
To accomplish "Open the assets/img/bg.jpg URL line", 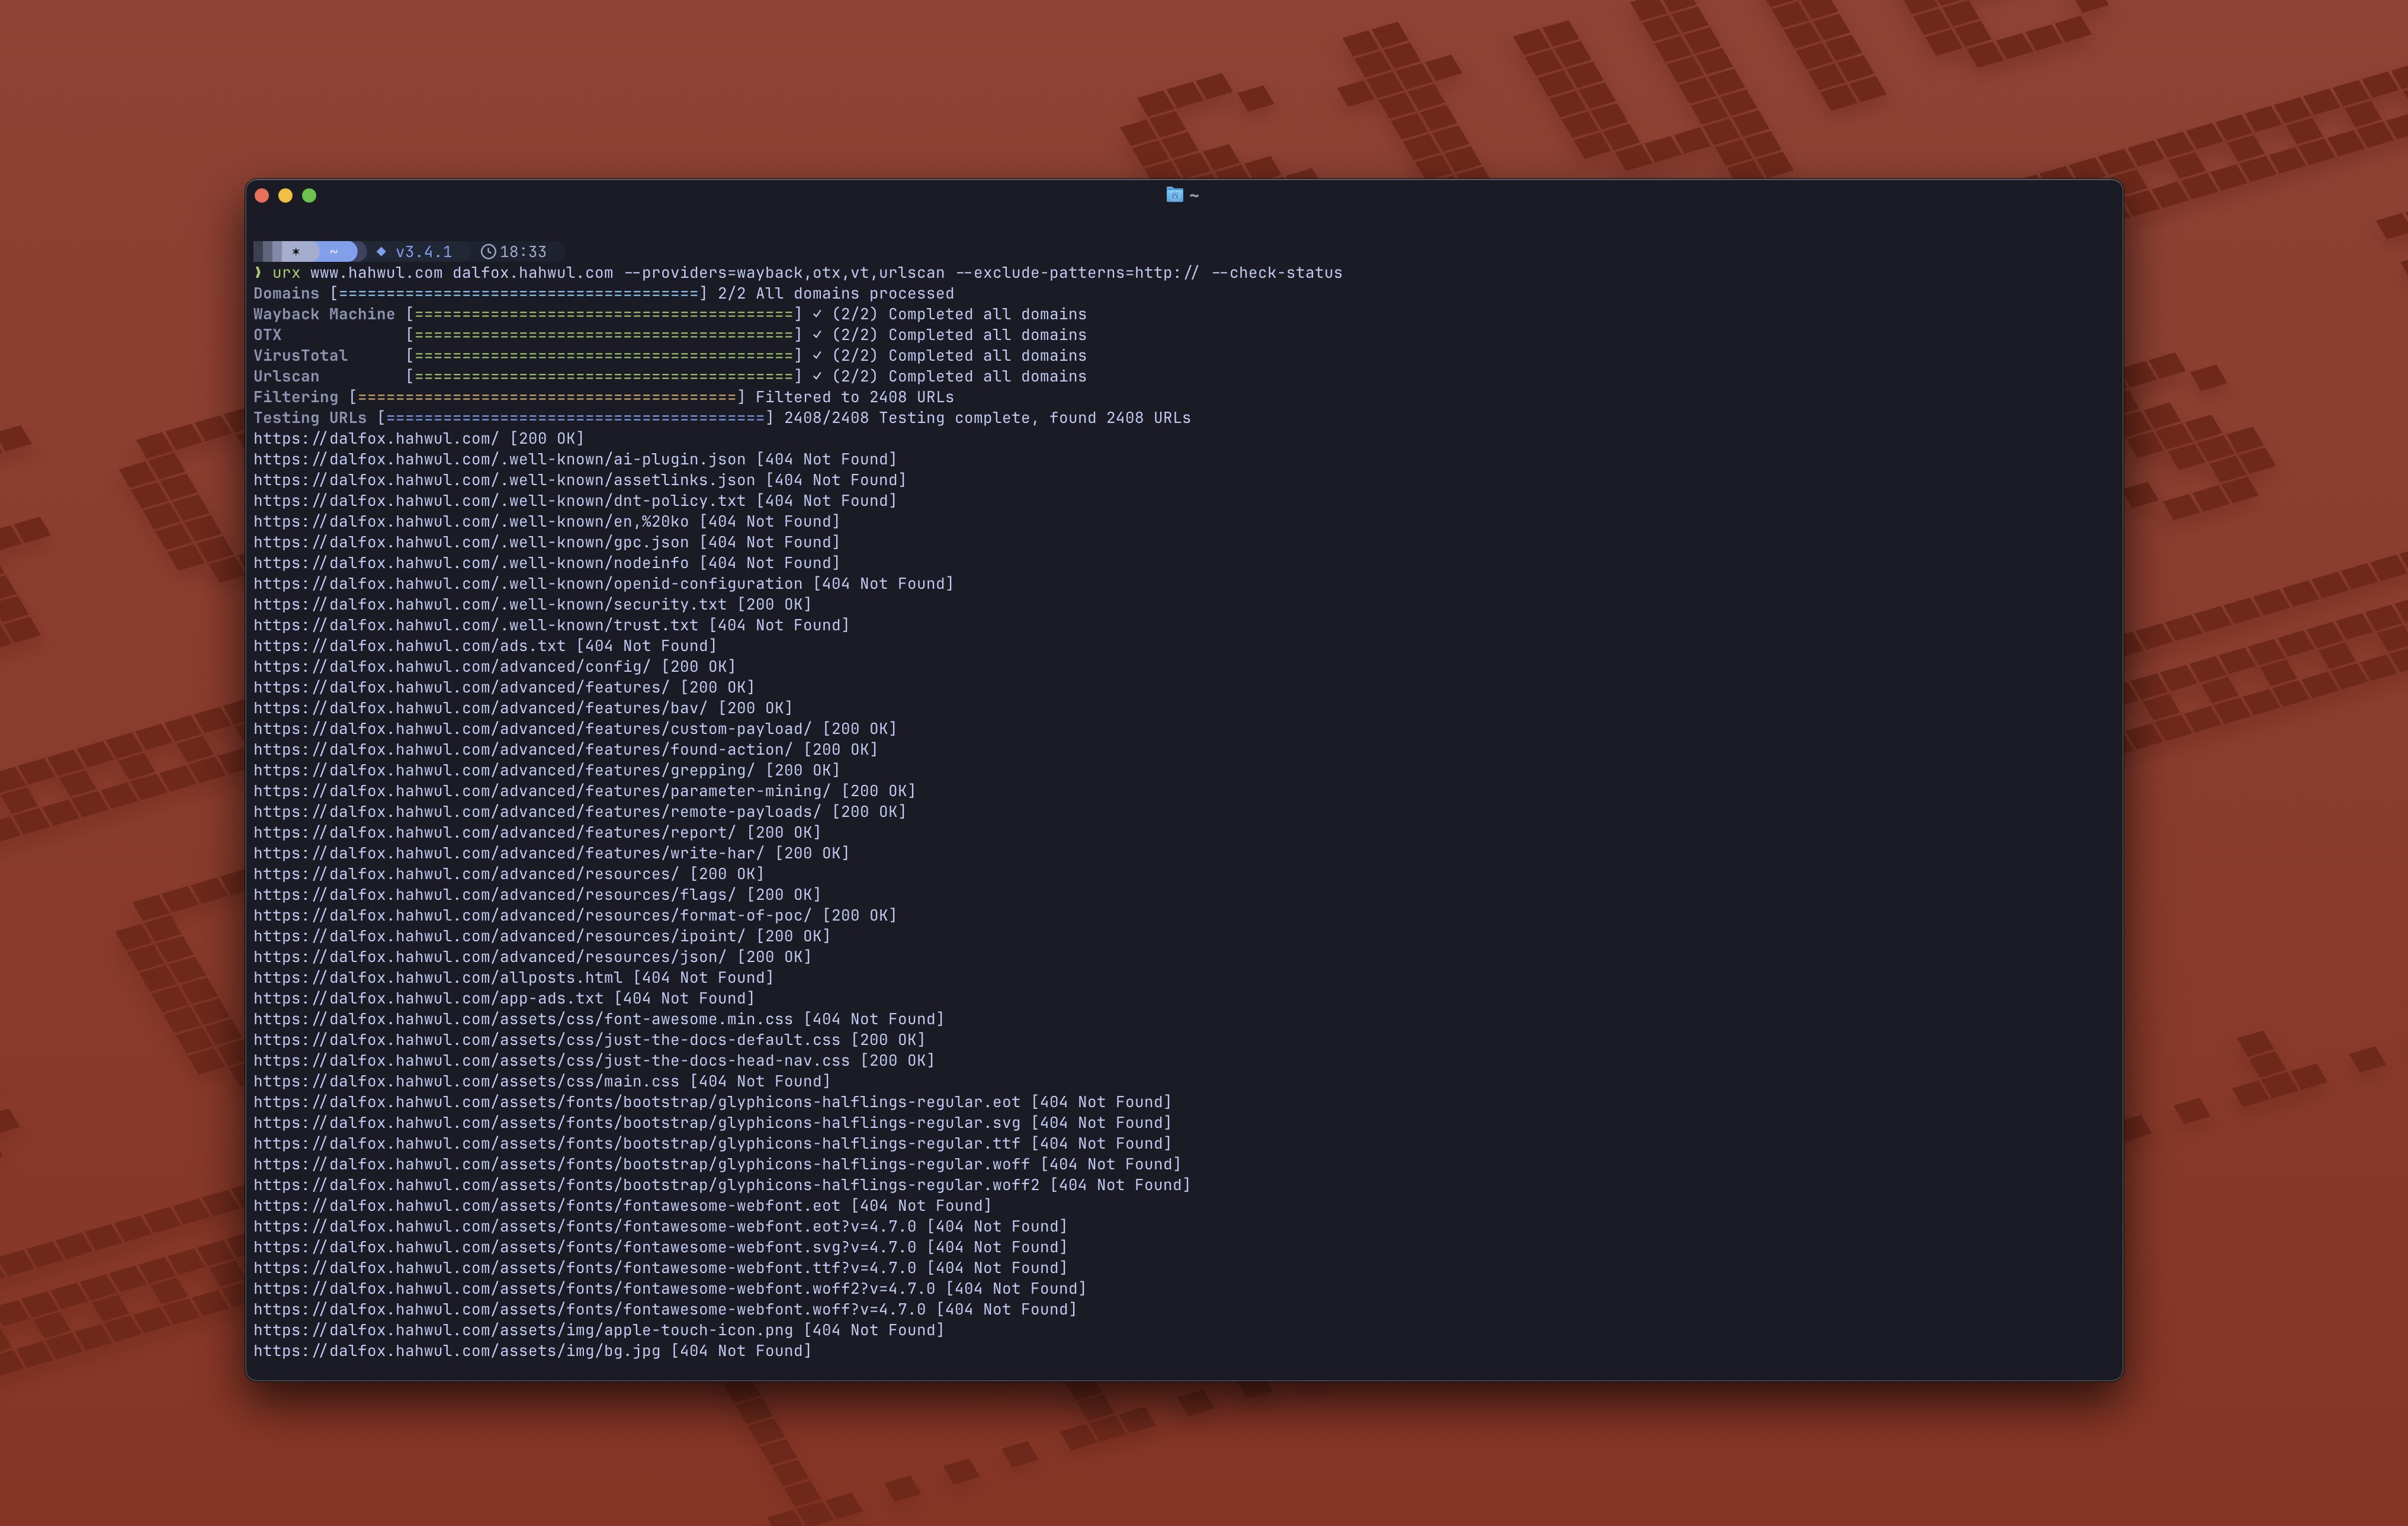I will click(456, 1351).
